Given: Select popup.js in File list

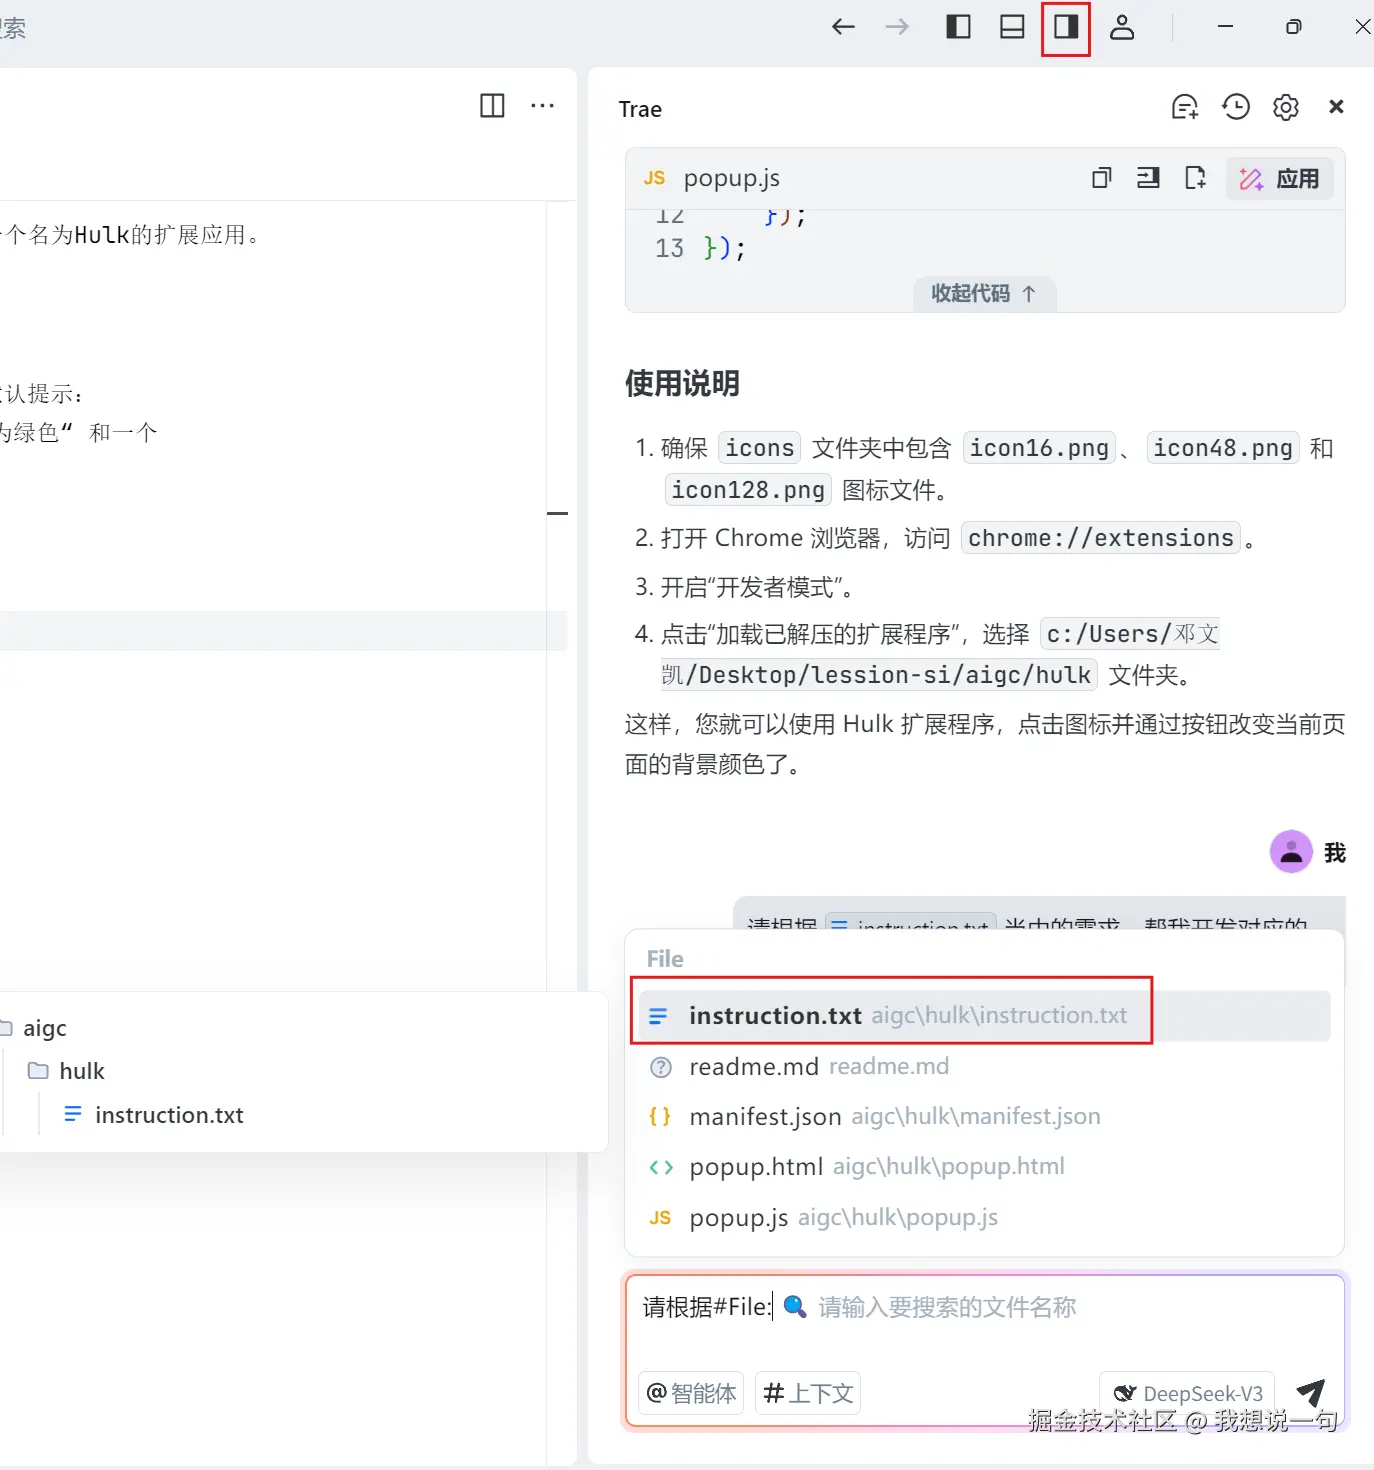Looking at the screenshot, I should 984,1218.
